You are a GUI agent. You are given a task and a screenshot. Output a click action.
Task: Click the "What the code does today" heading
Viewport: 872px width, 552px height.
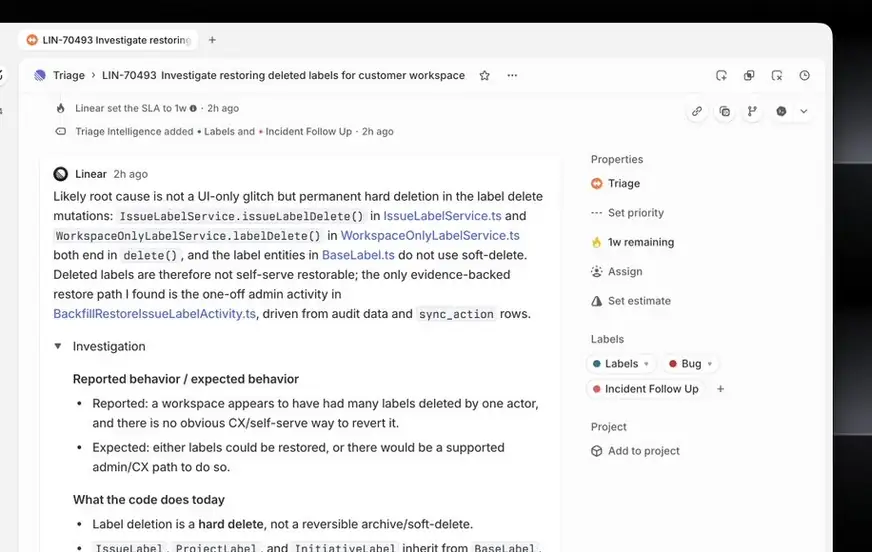[148, 500]
